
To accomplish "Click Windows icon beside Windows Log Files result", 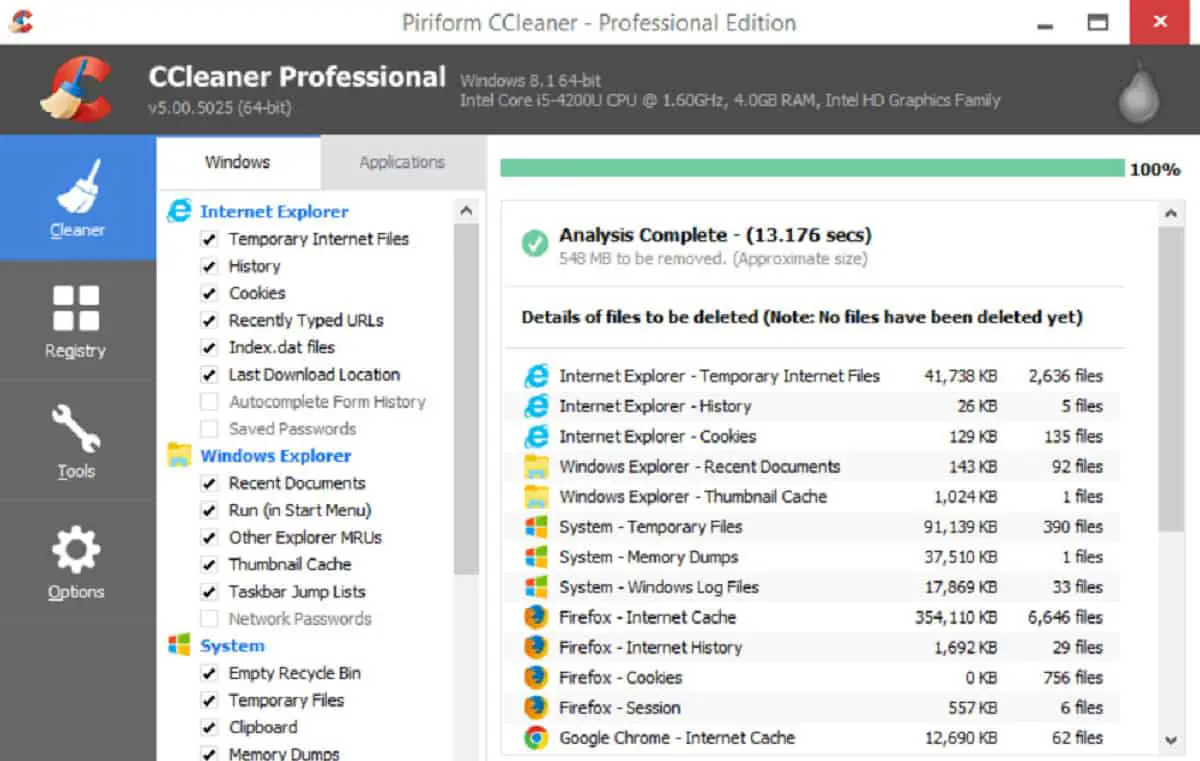I will point(537,587).
